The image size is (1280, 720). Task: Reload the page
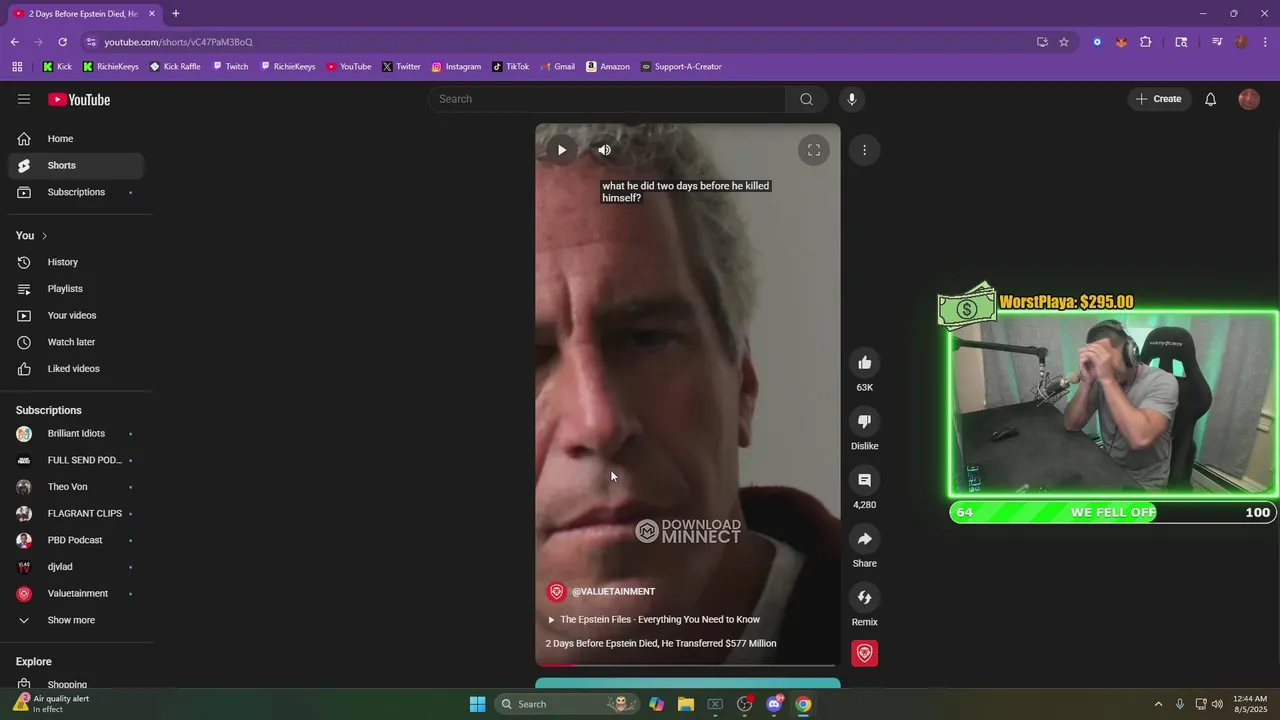62,42
